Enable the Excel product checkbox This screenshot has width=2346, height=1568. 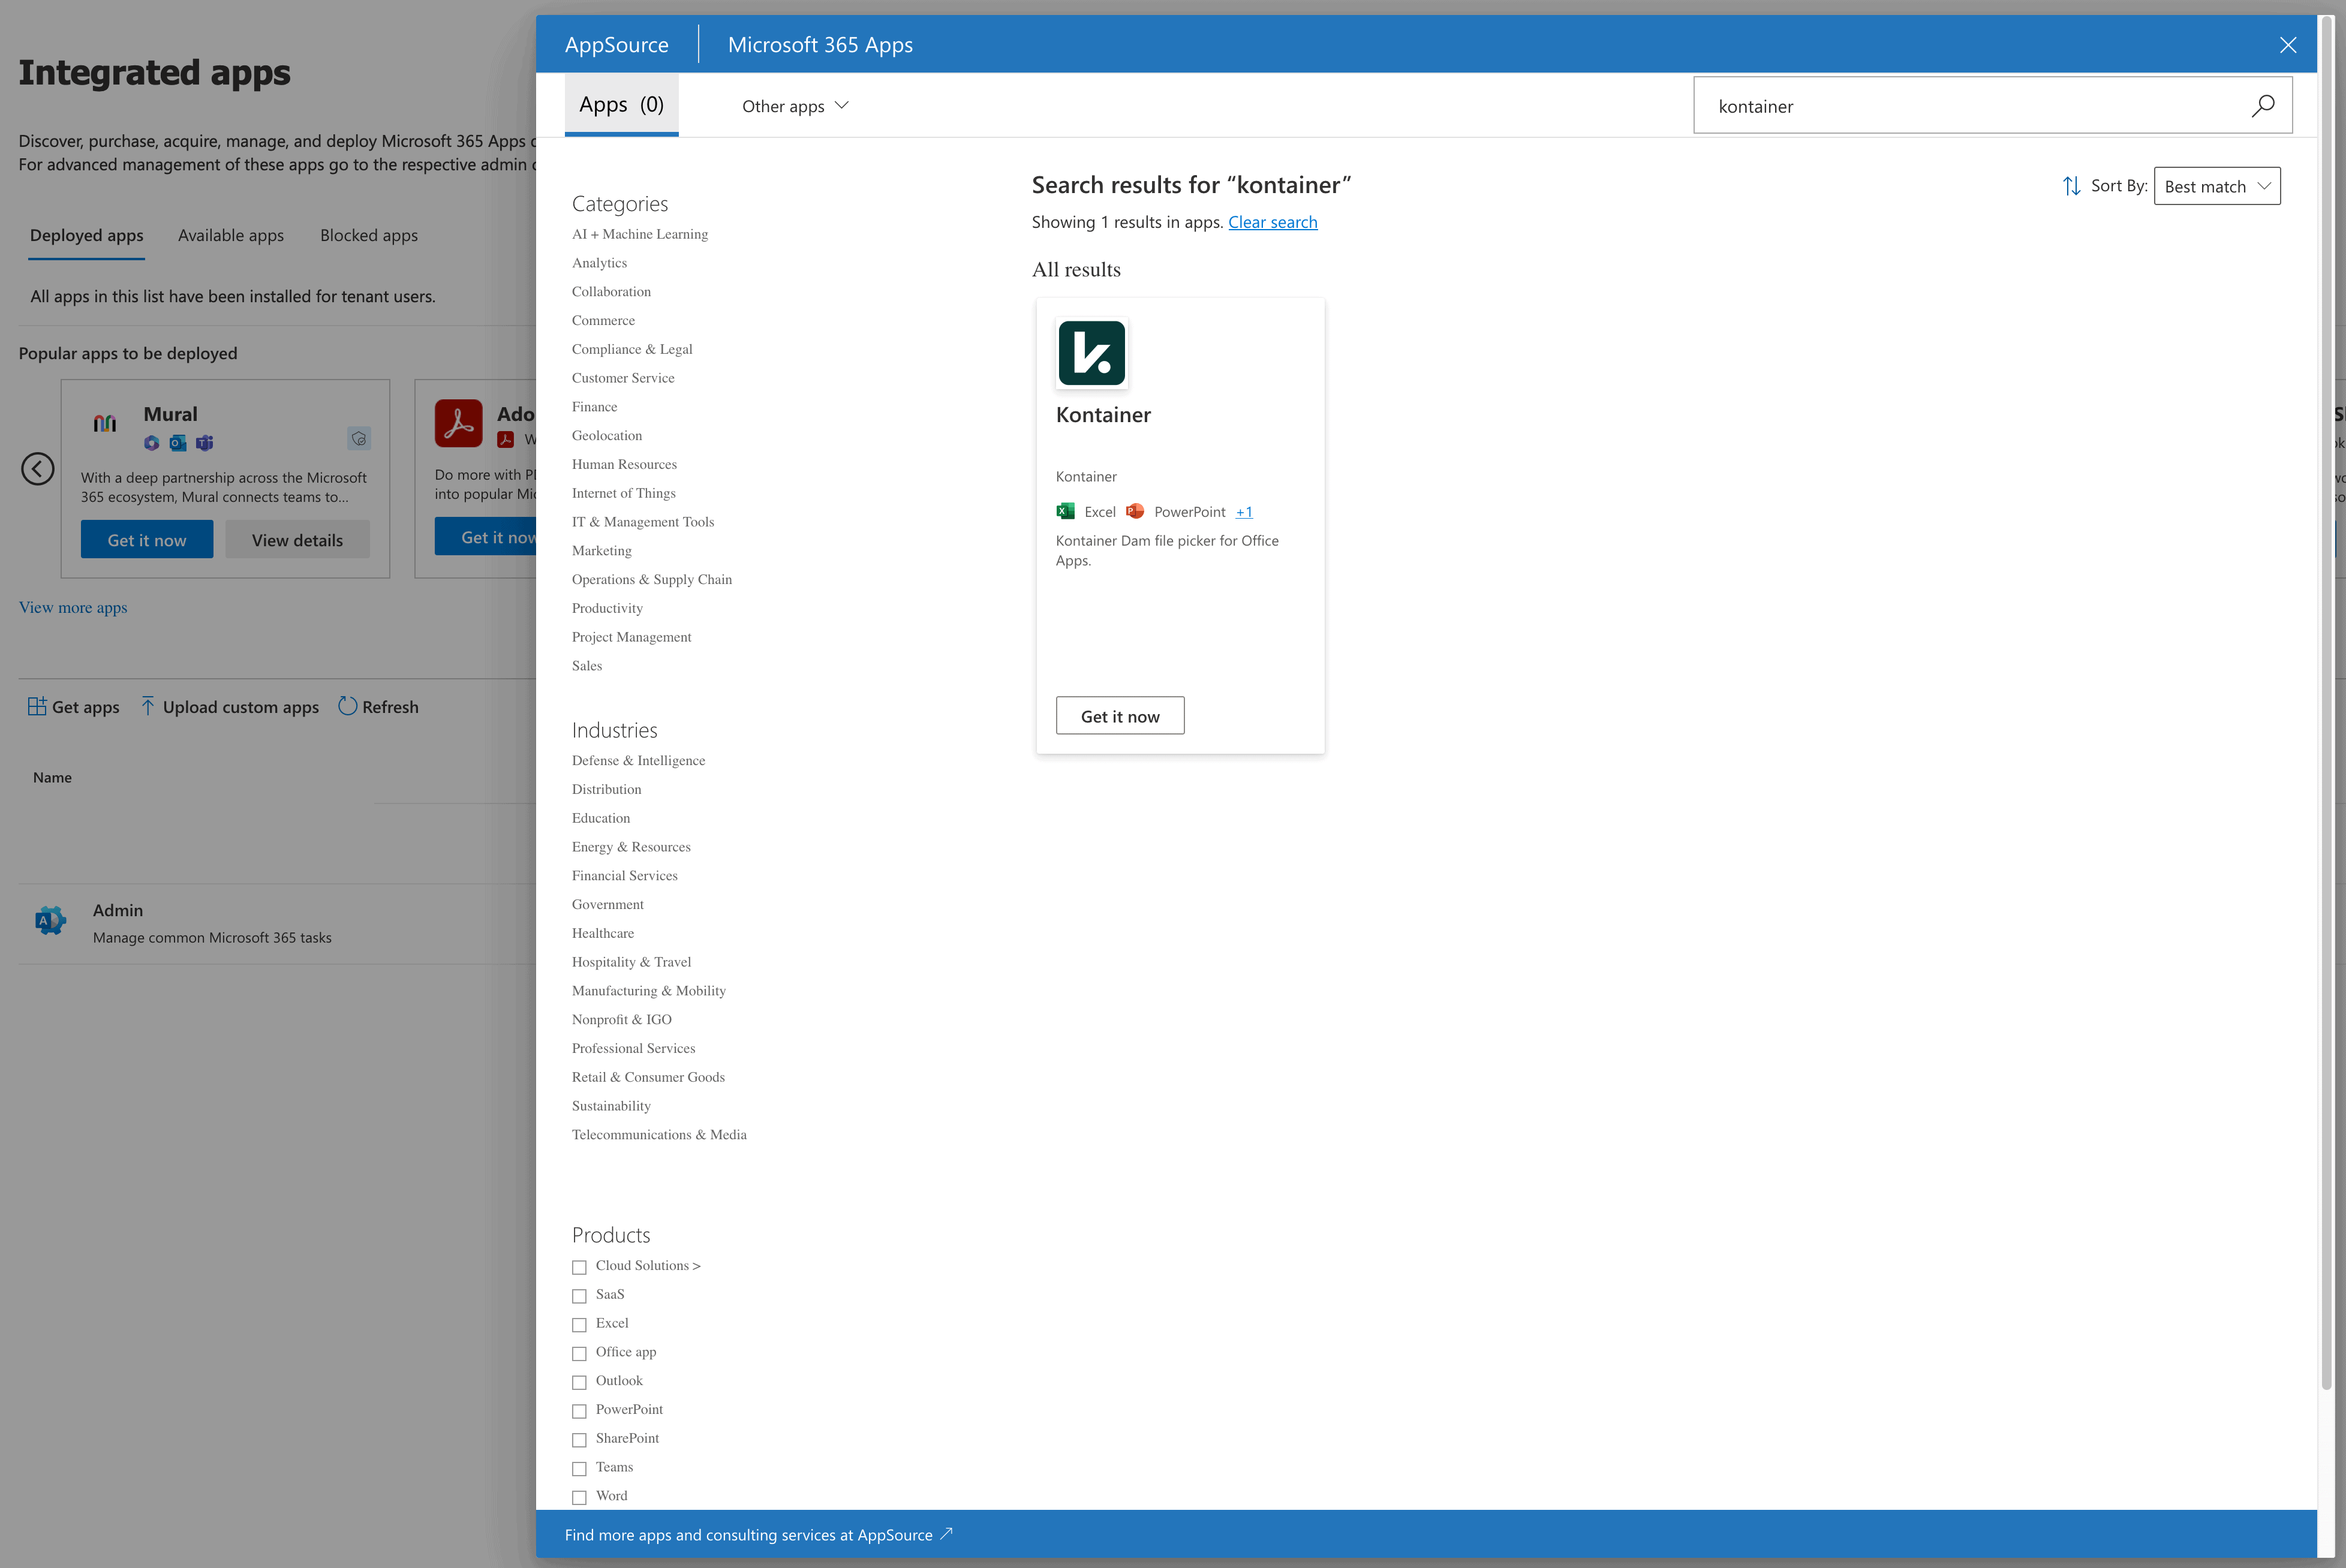click(x=579, y=1325)
